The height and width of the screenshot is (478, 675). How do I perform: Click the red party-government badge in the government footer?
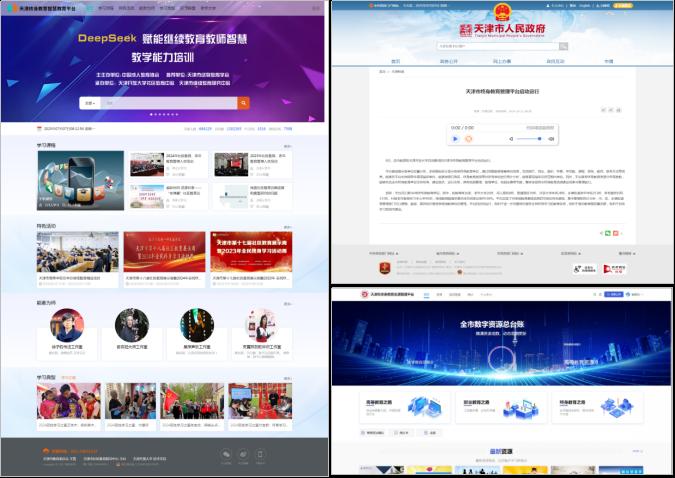coord(385,268)
